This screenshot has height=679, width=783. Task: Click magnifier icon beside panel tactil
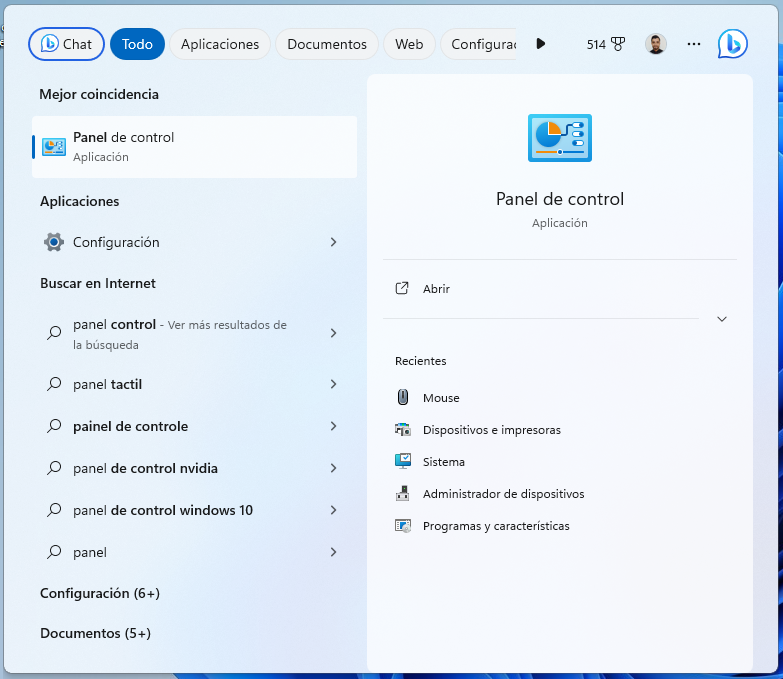point(54,384)
